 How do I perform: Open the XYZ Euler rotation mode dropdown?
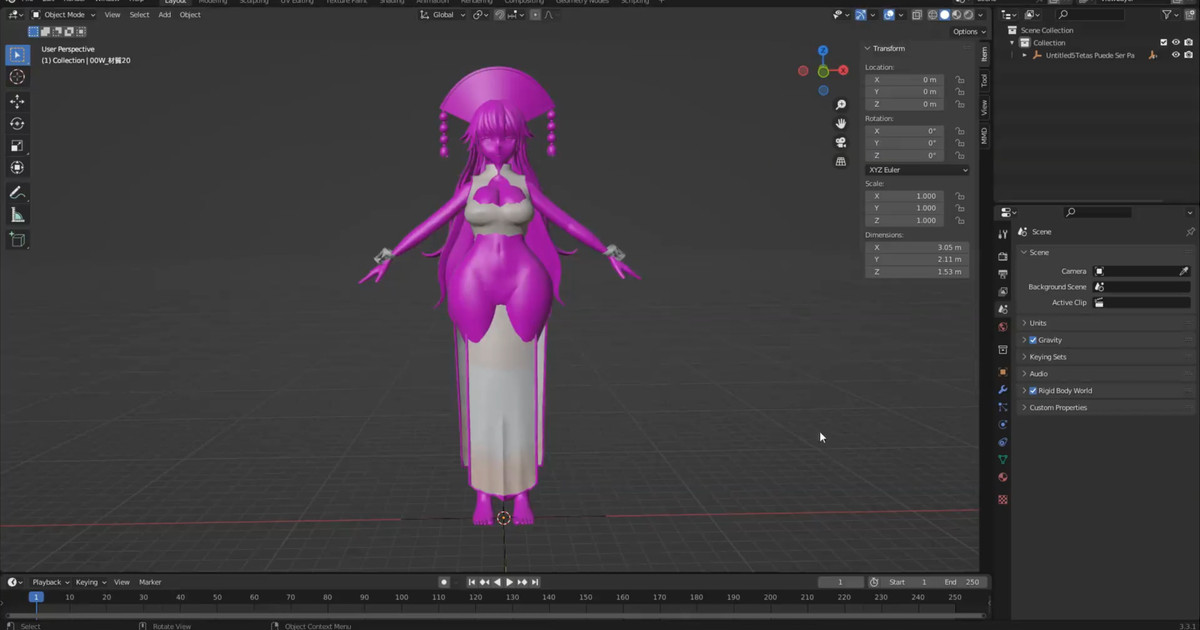(917, 170)
